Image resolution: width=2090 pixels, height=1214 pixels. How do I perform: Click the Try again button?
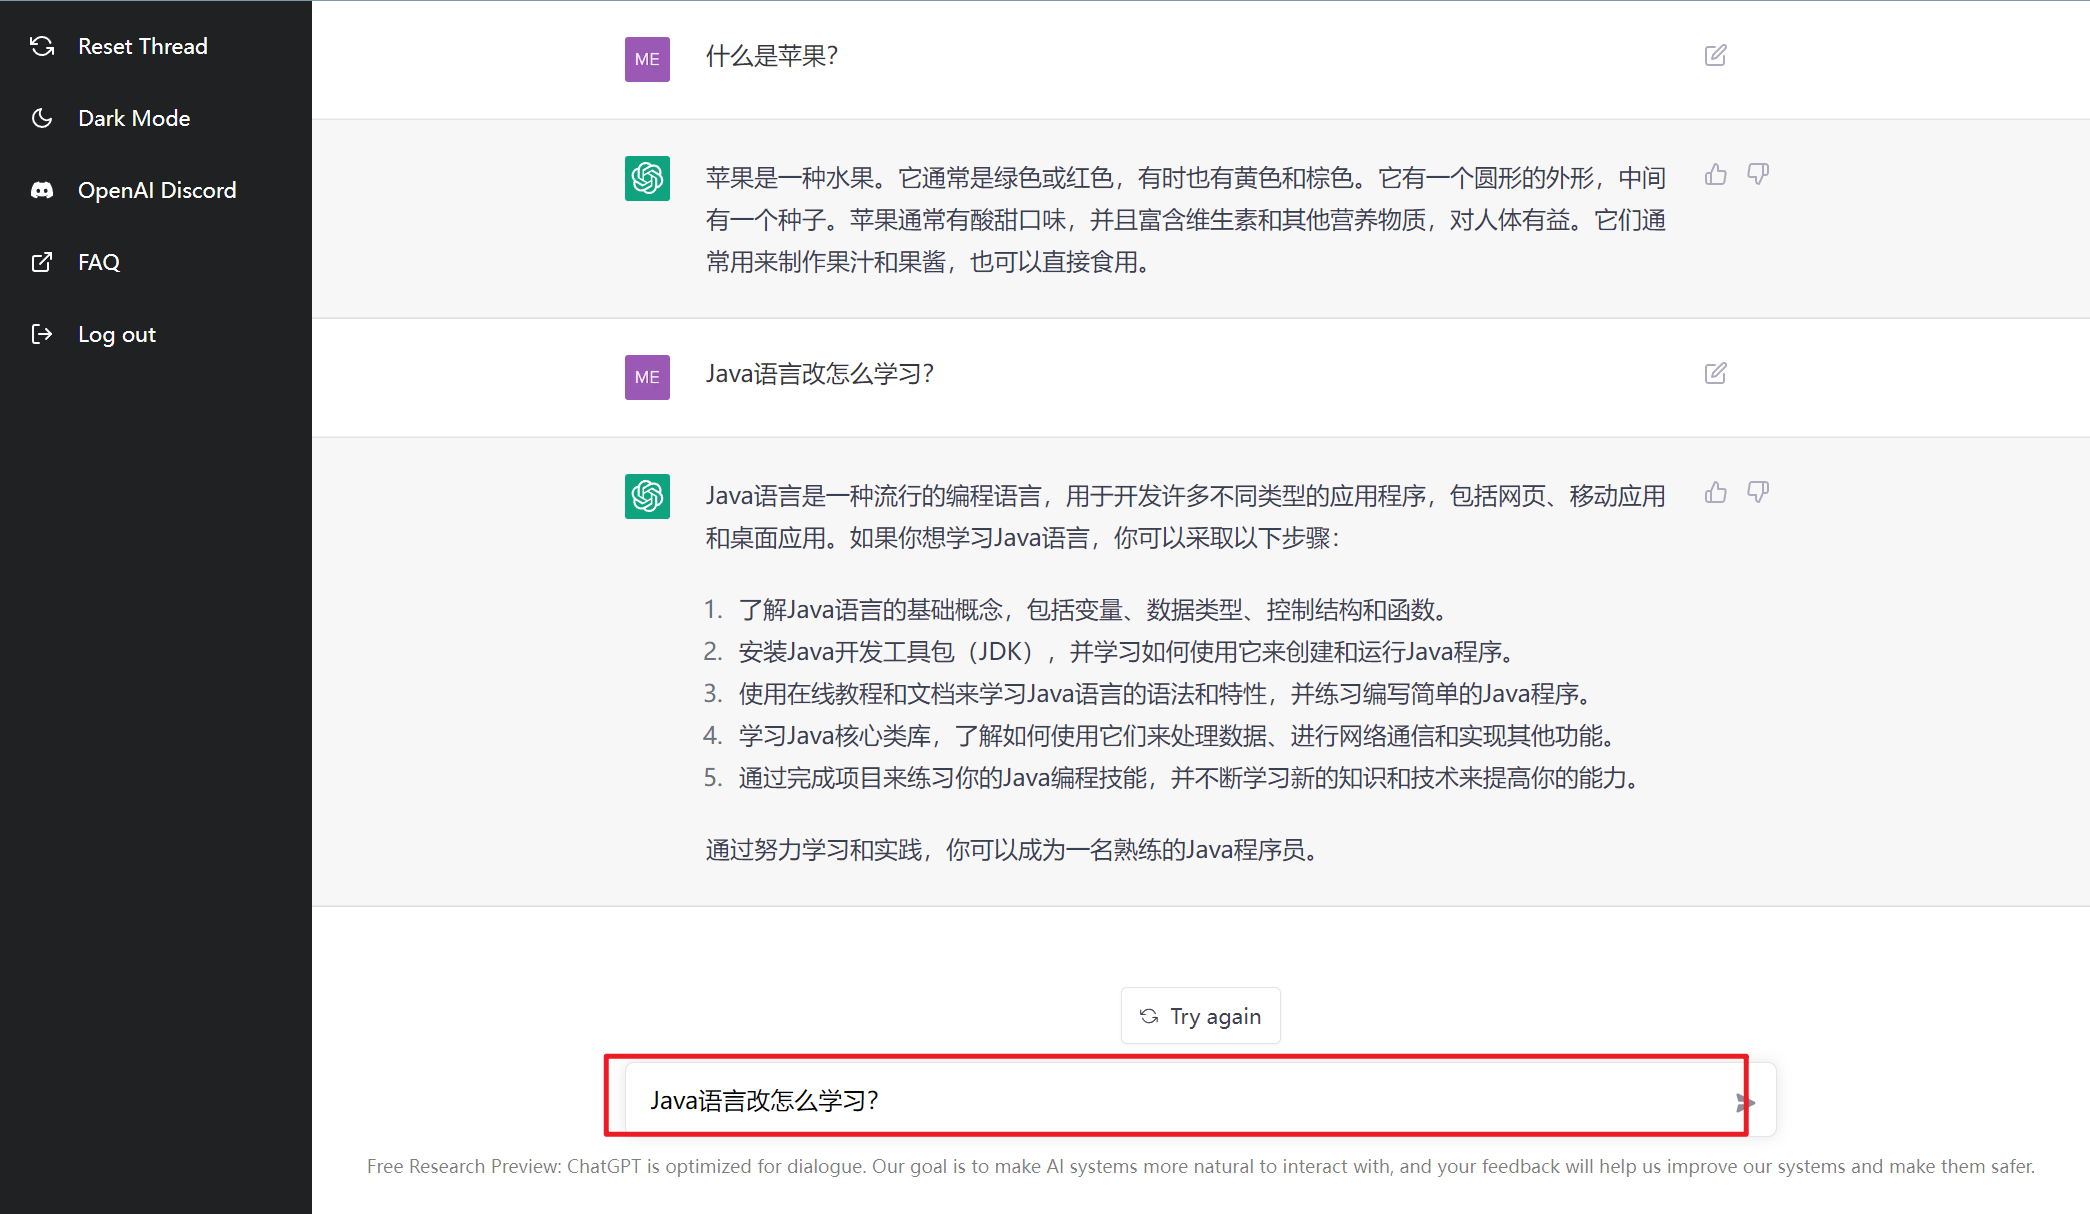coord(1200,1015)
